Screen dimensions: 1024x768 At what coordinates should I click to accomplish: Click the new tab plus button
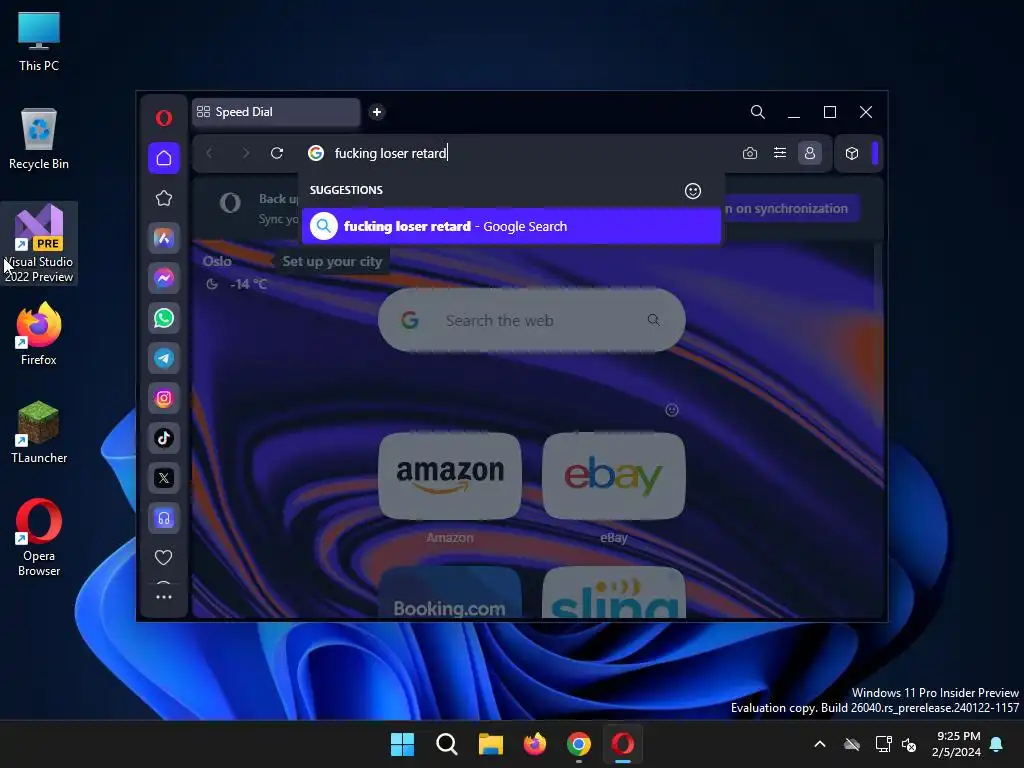point(377,112)
